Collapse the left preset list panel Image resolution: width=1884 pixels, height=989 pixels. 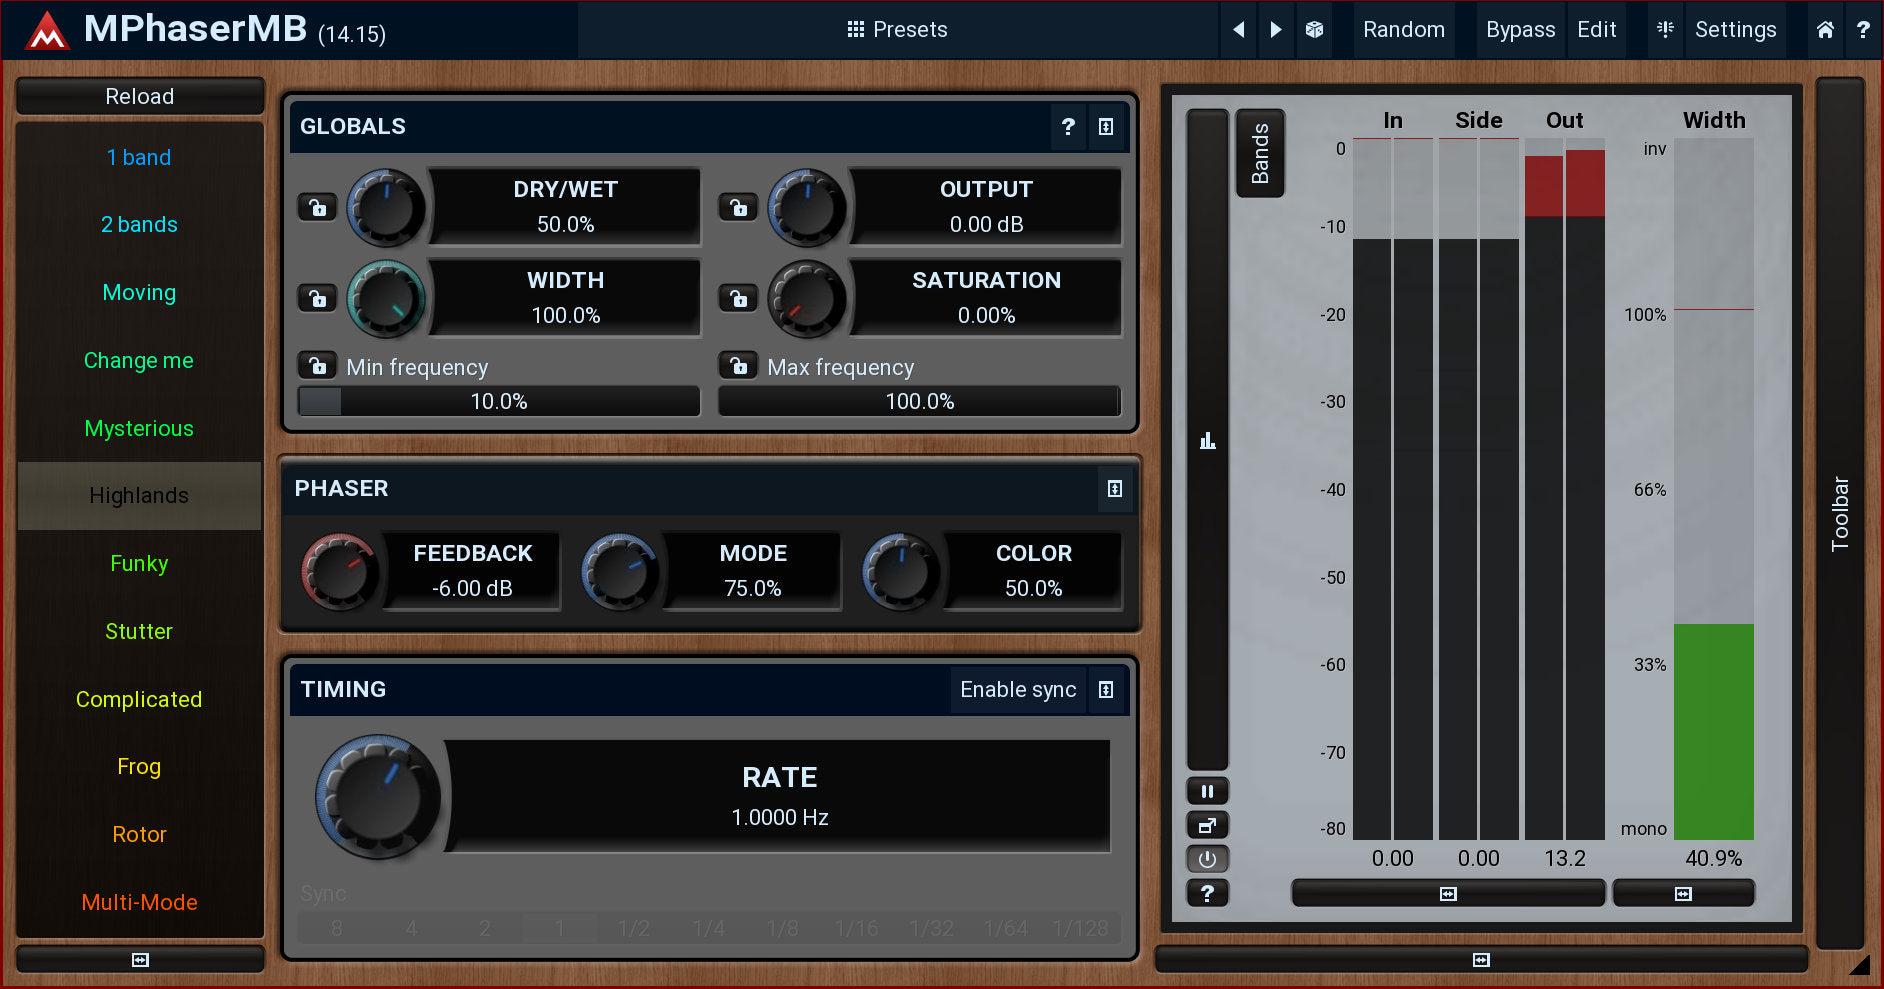[140, 960]
